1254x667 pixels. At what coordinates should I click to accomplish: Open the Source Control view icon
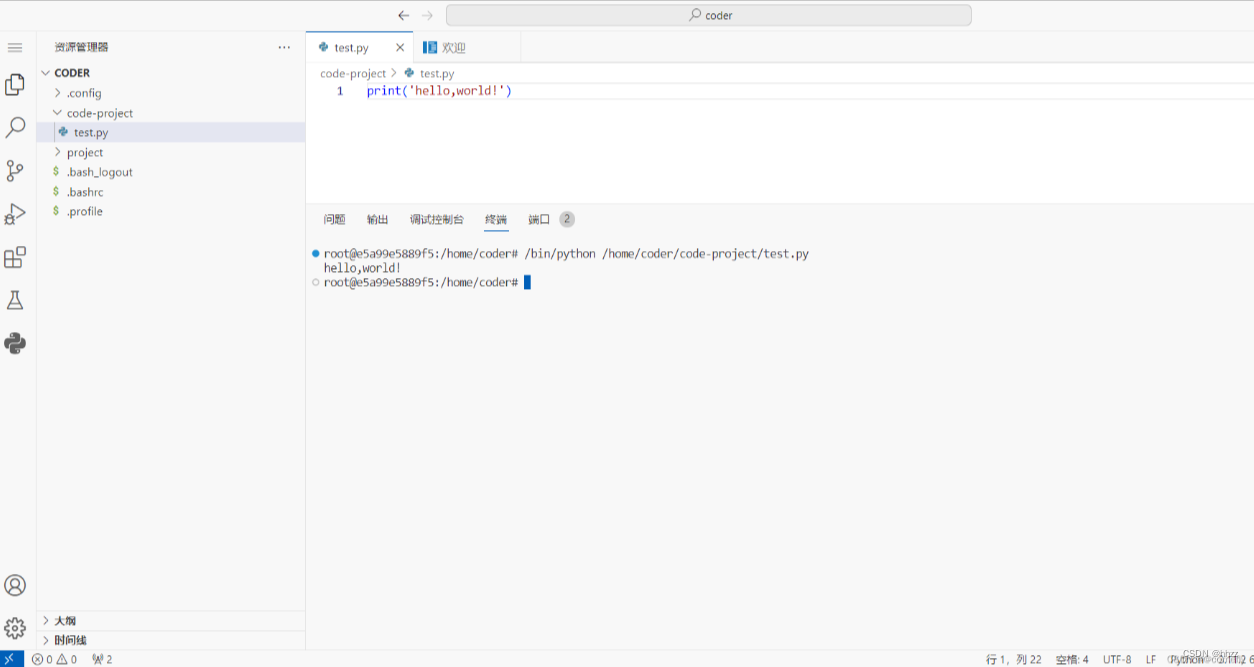click(x=15, y=171)
